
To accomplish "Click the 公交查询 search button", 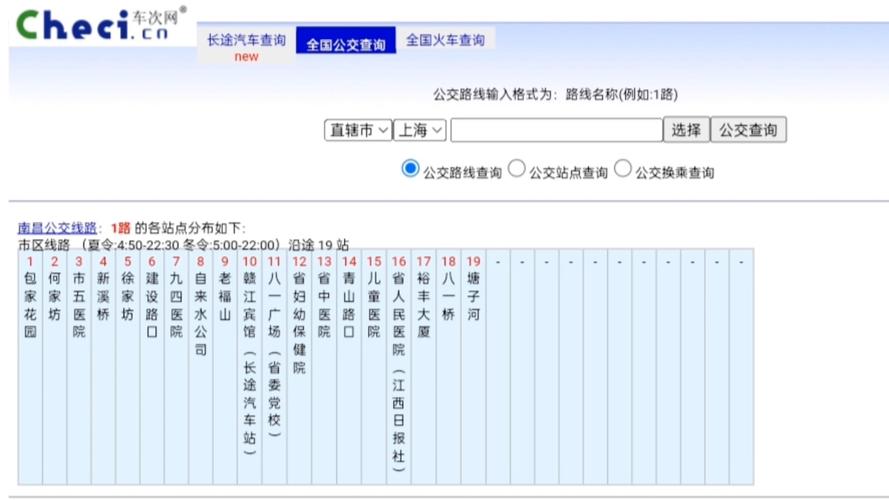I will coord(748,130).
